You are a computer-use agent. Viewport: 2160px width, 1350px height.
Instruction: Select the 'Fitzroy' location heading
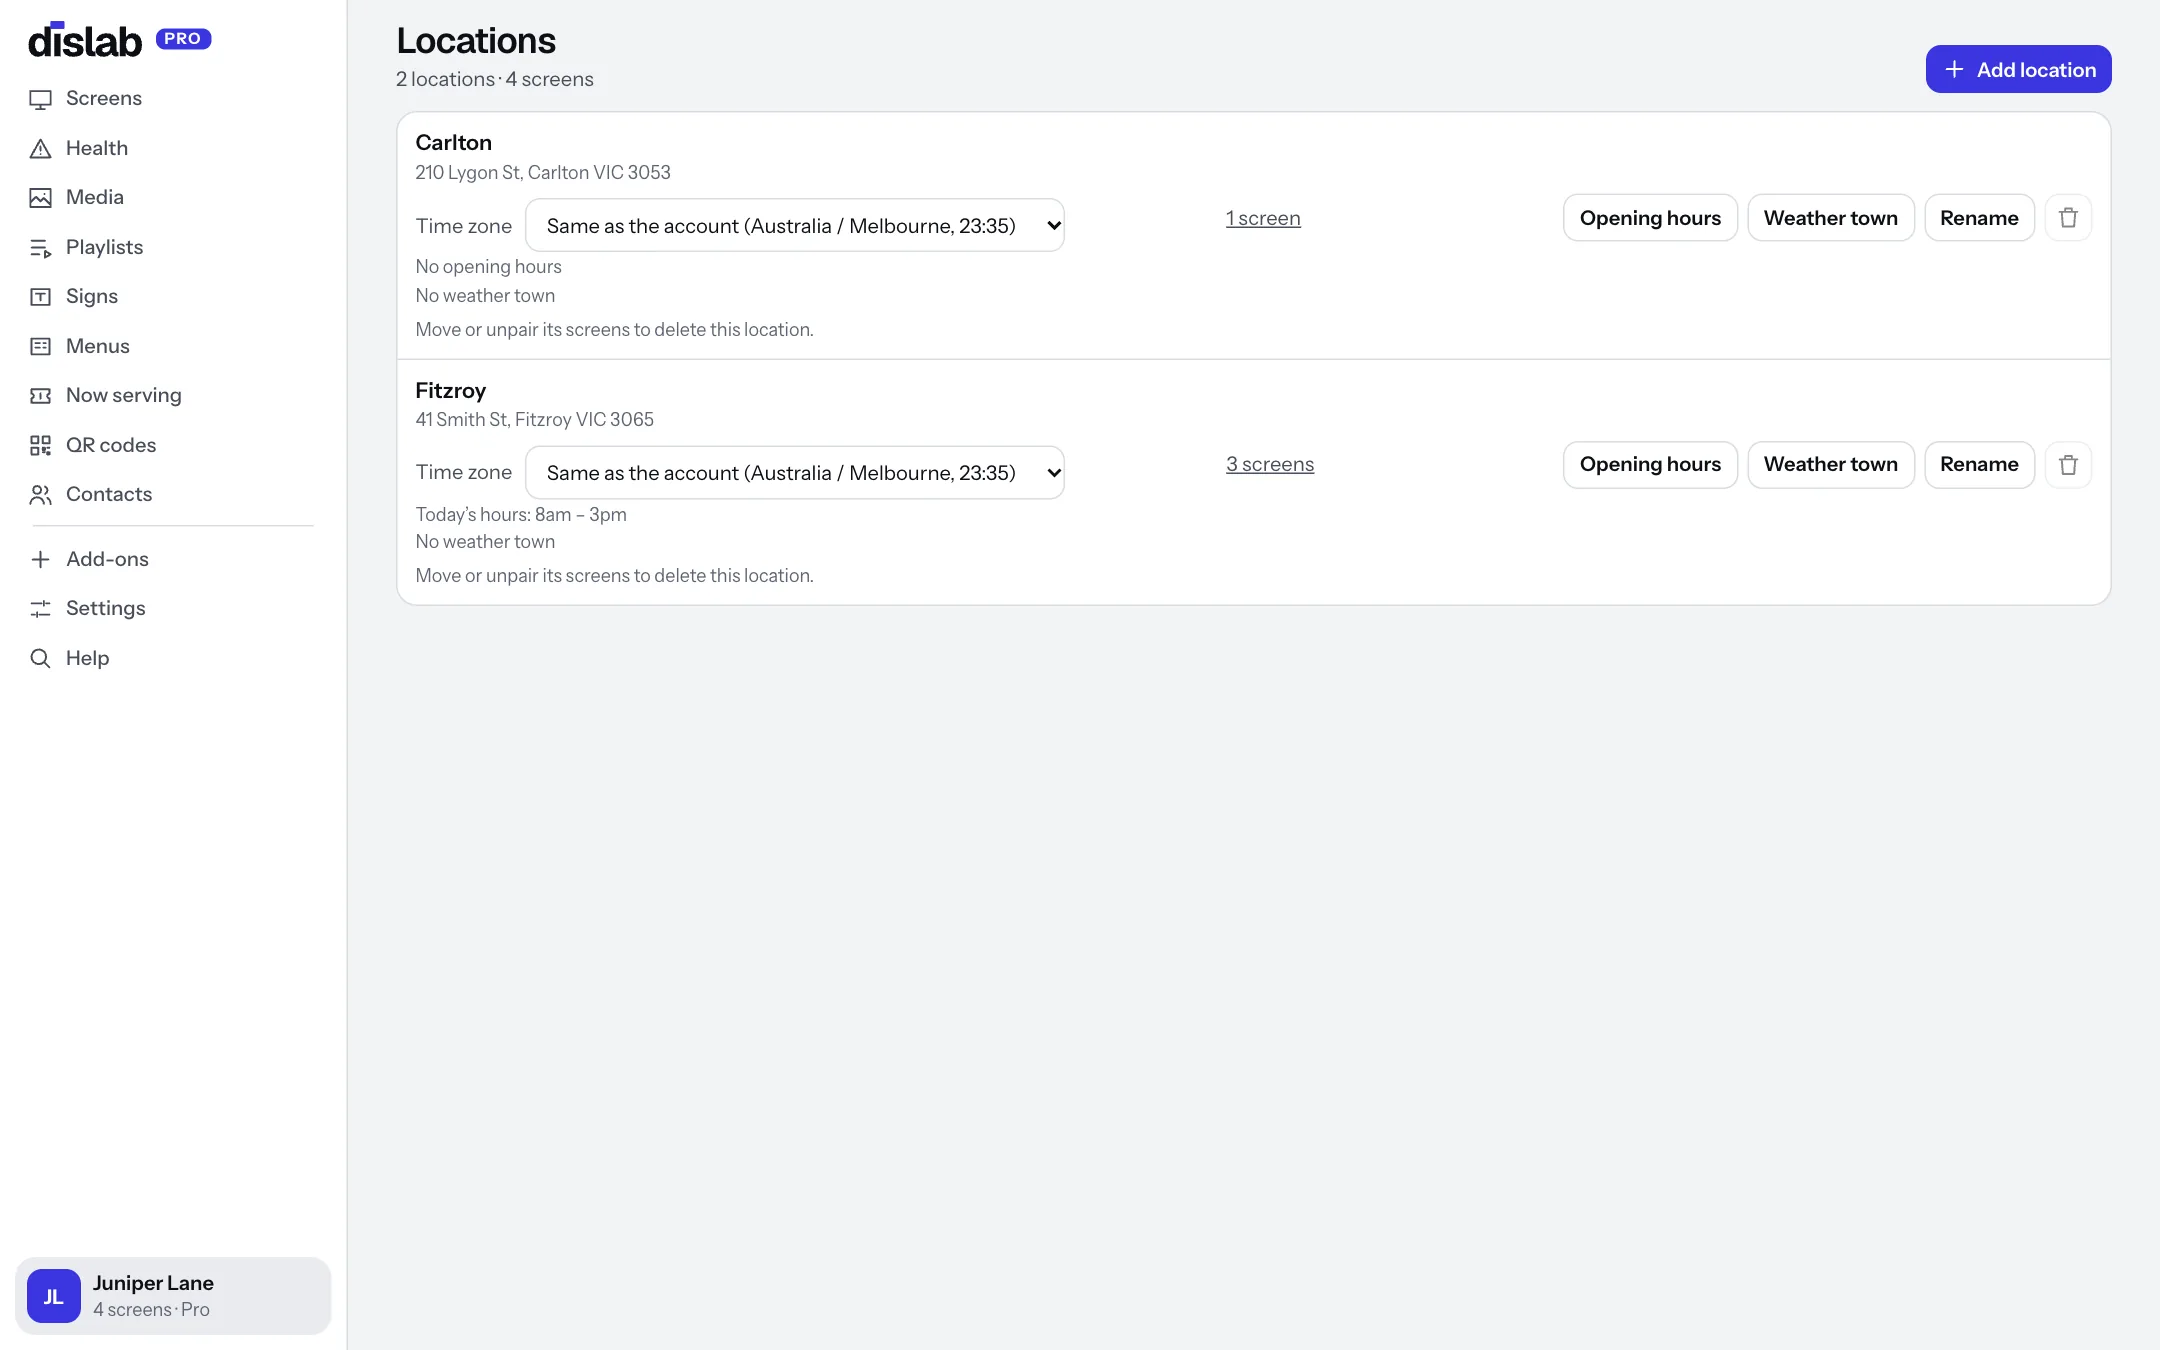pyautogui.click(x=451, y=390)
